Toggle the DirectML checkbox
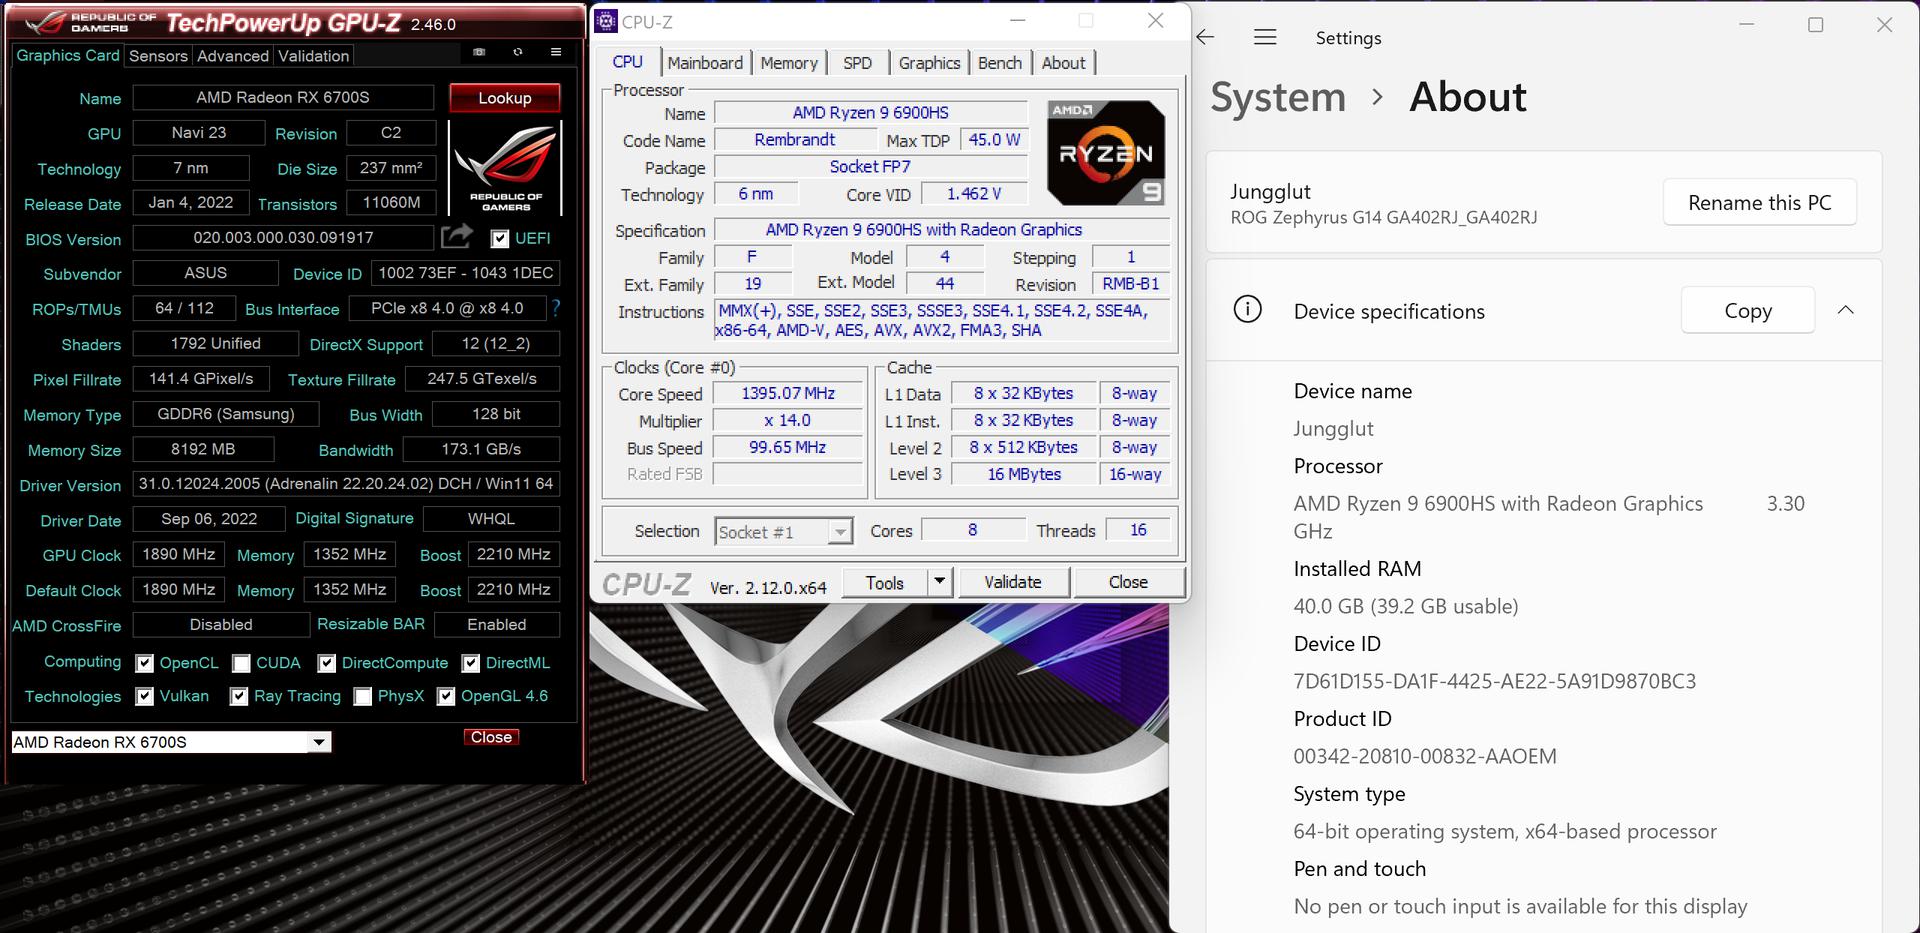Viewport: 1920px width, 933px height. coord(471,663)
